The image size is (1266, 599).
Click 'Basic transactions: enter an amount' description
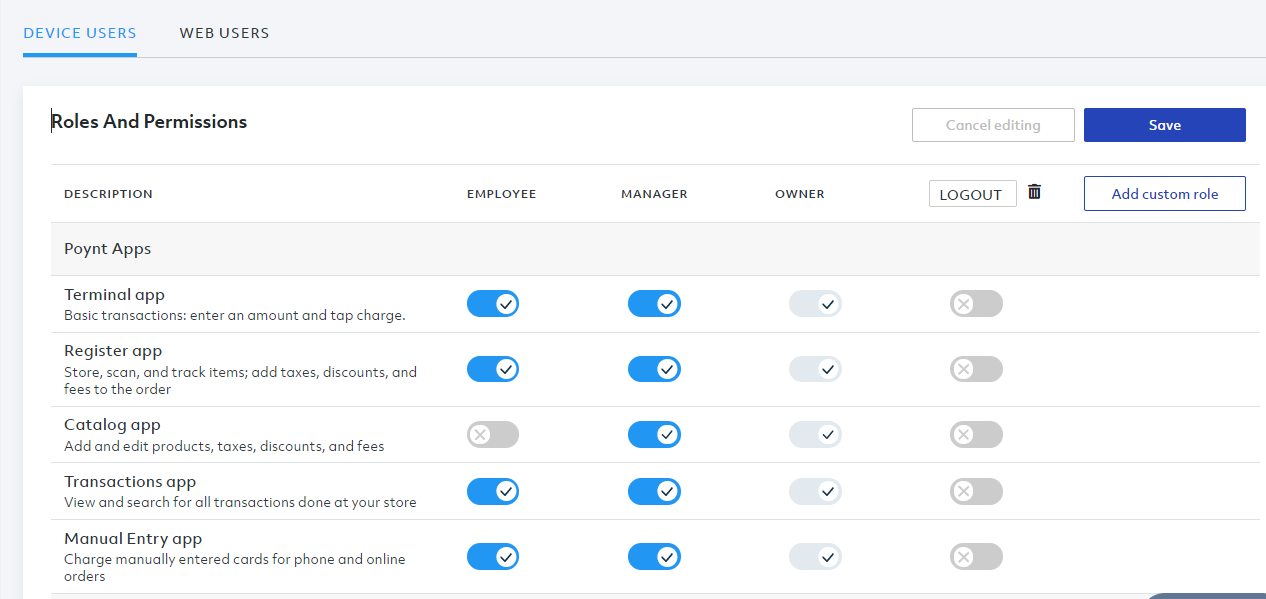235,315
